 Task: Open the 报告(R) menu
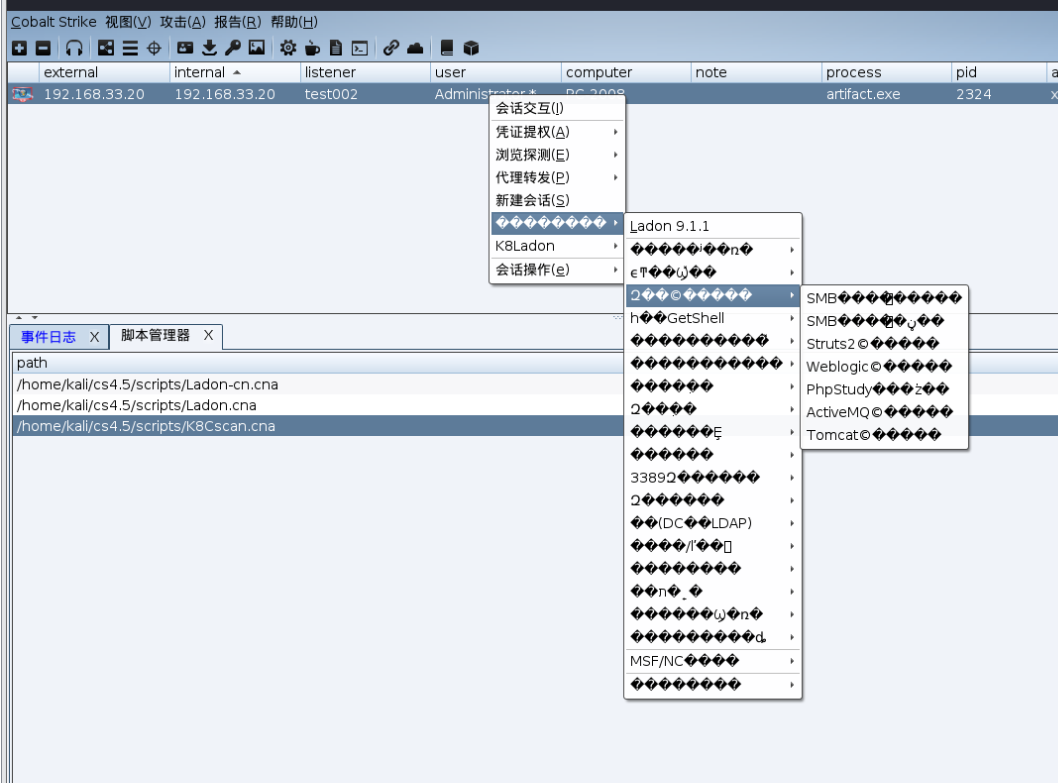(x=238, y=22)
